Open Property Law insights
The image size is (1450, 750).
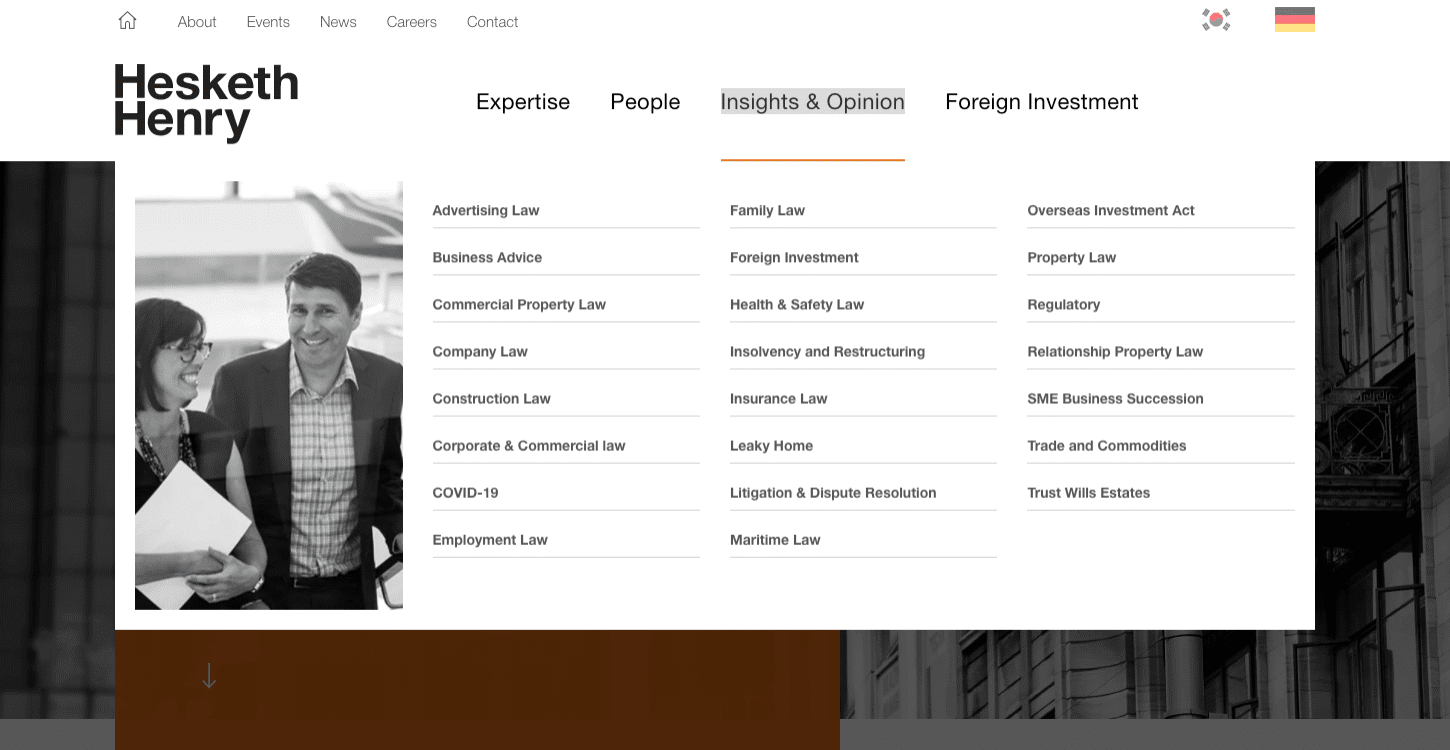[x=1071, y=257]
